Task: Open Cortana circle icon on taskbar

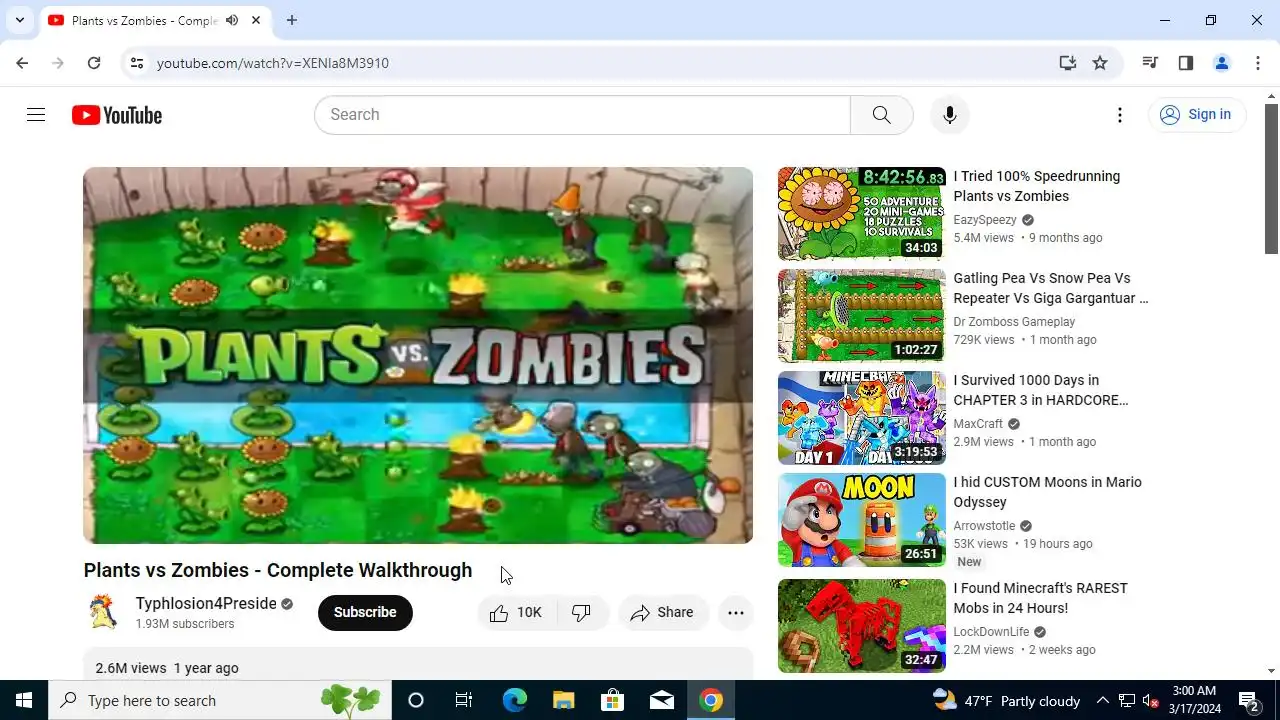Action: 416,700
